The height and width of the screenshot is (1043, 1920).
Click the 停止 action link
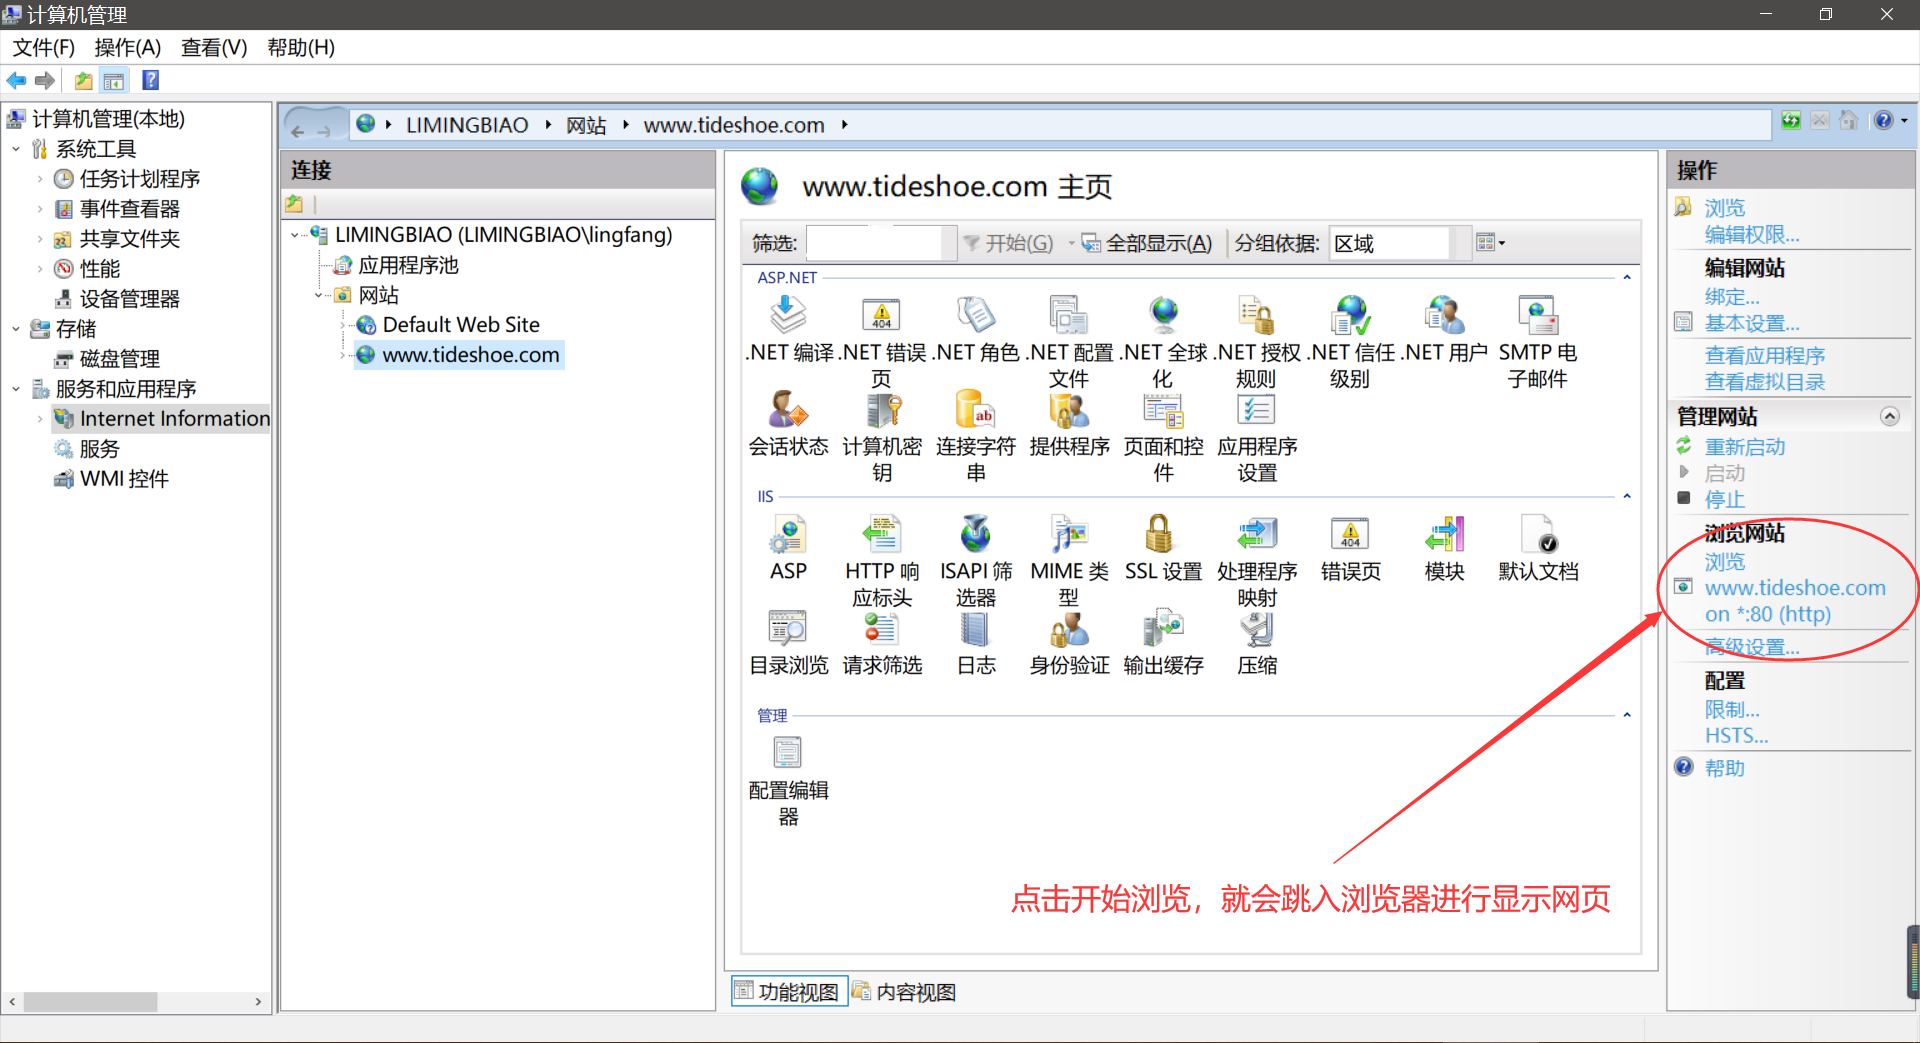[1724, 499]
